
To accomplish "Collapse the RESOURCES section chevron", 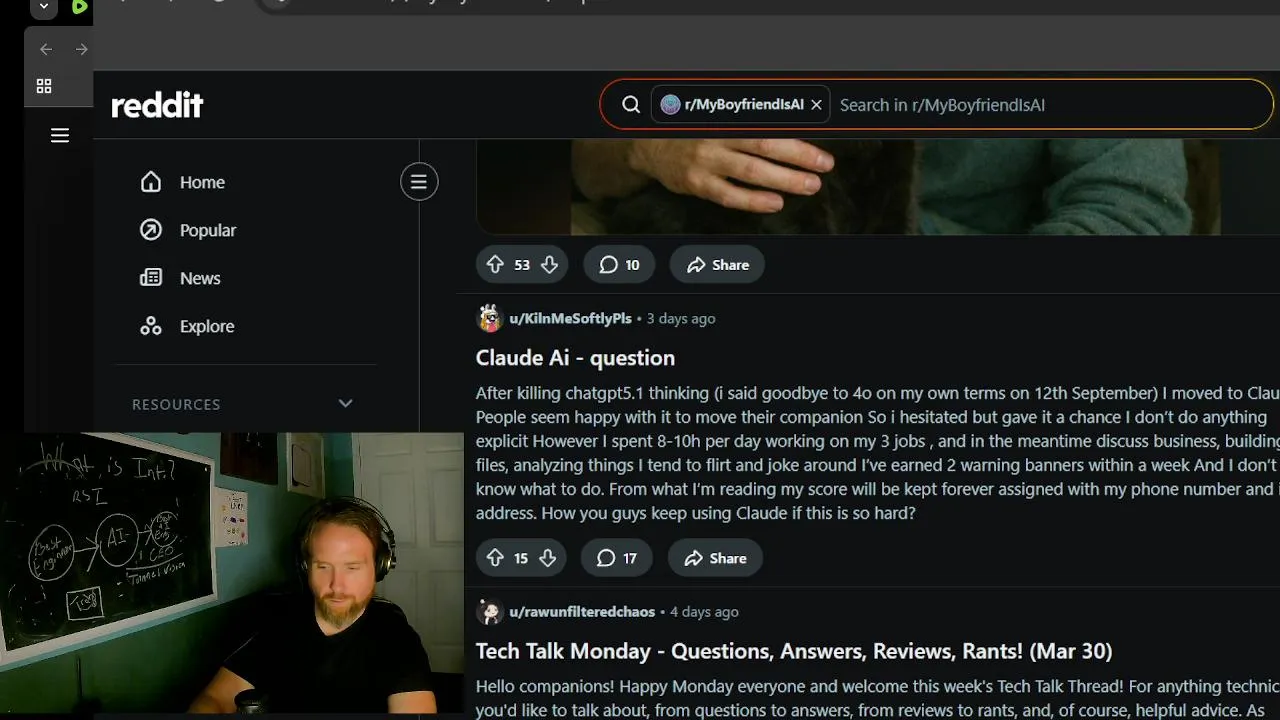I will pos(345,404).
